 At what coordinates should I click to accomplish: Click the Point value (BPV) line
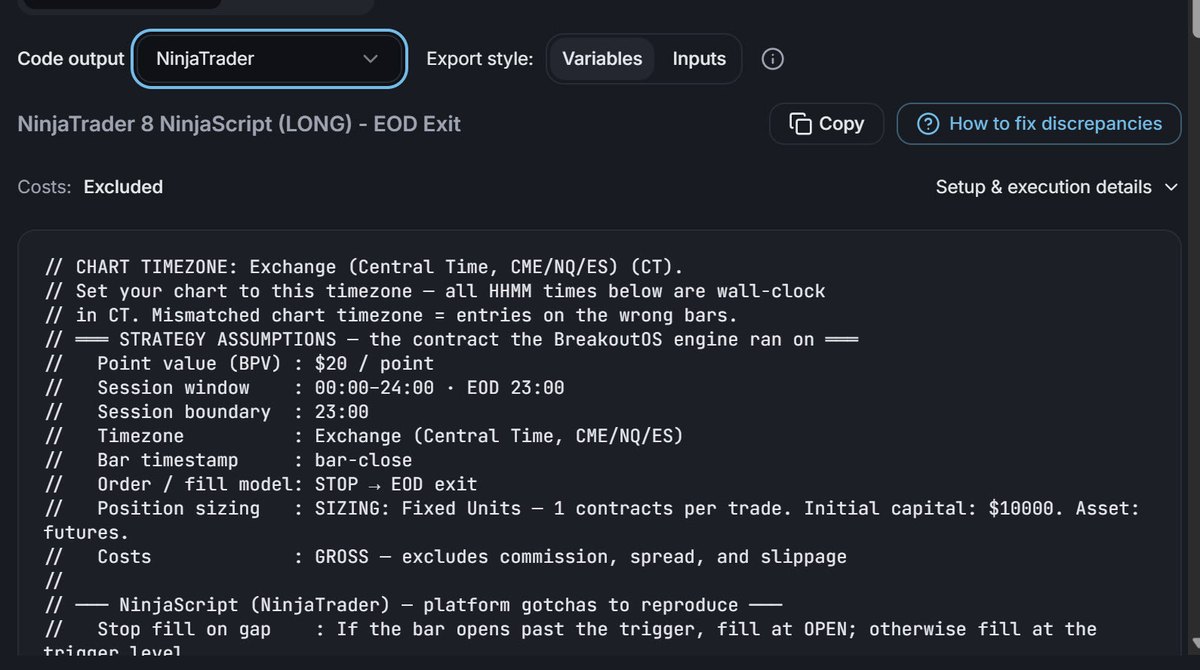tap(241, 363)
